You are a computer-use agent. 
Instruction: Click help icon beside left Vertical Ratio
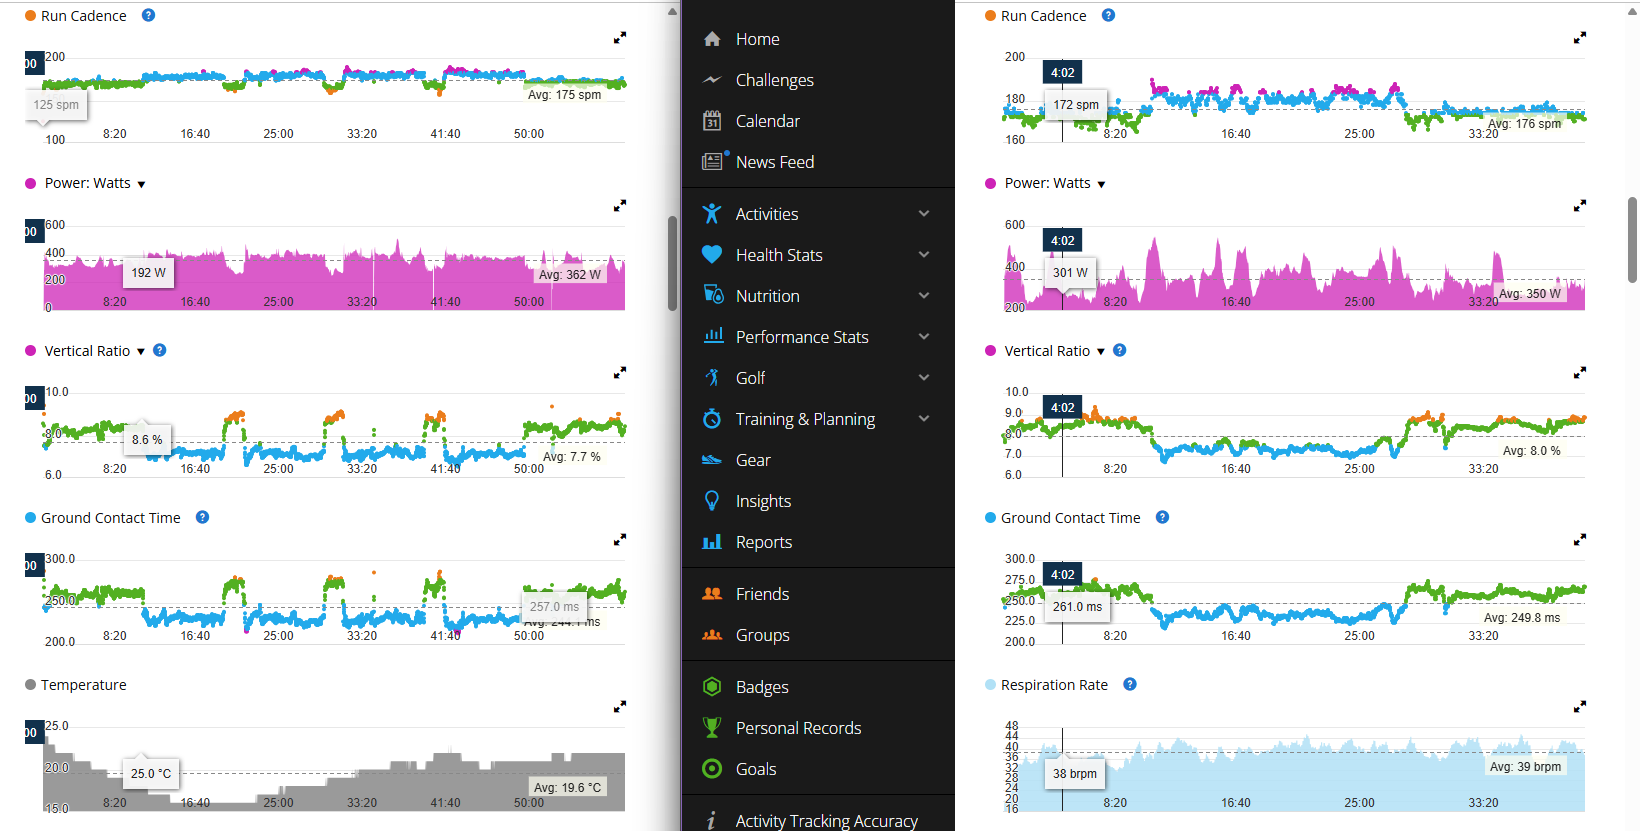(160, 351)
